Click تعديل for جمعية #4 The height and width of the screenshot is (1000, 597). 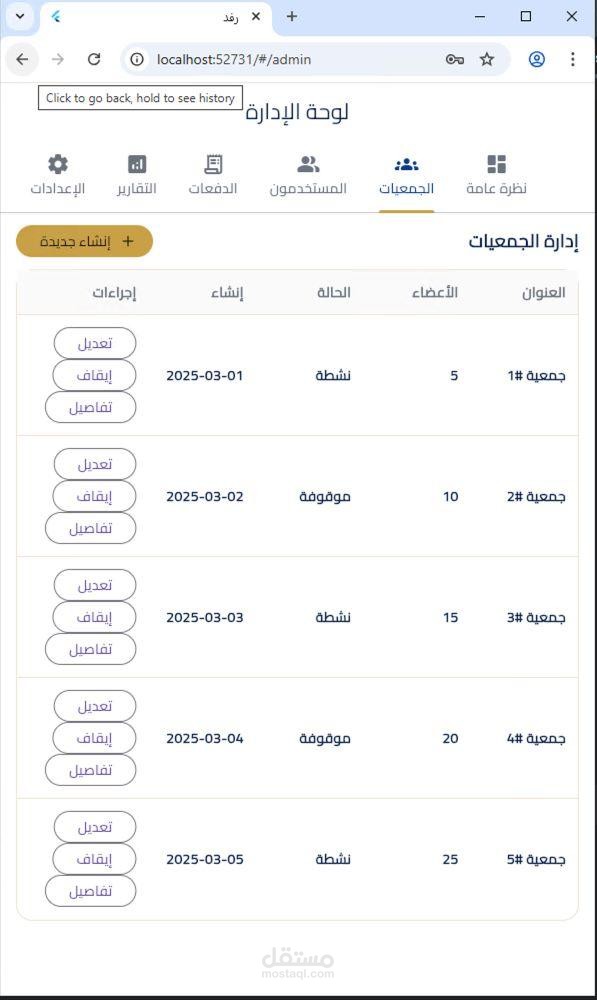coord(95,706)
